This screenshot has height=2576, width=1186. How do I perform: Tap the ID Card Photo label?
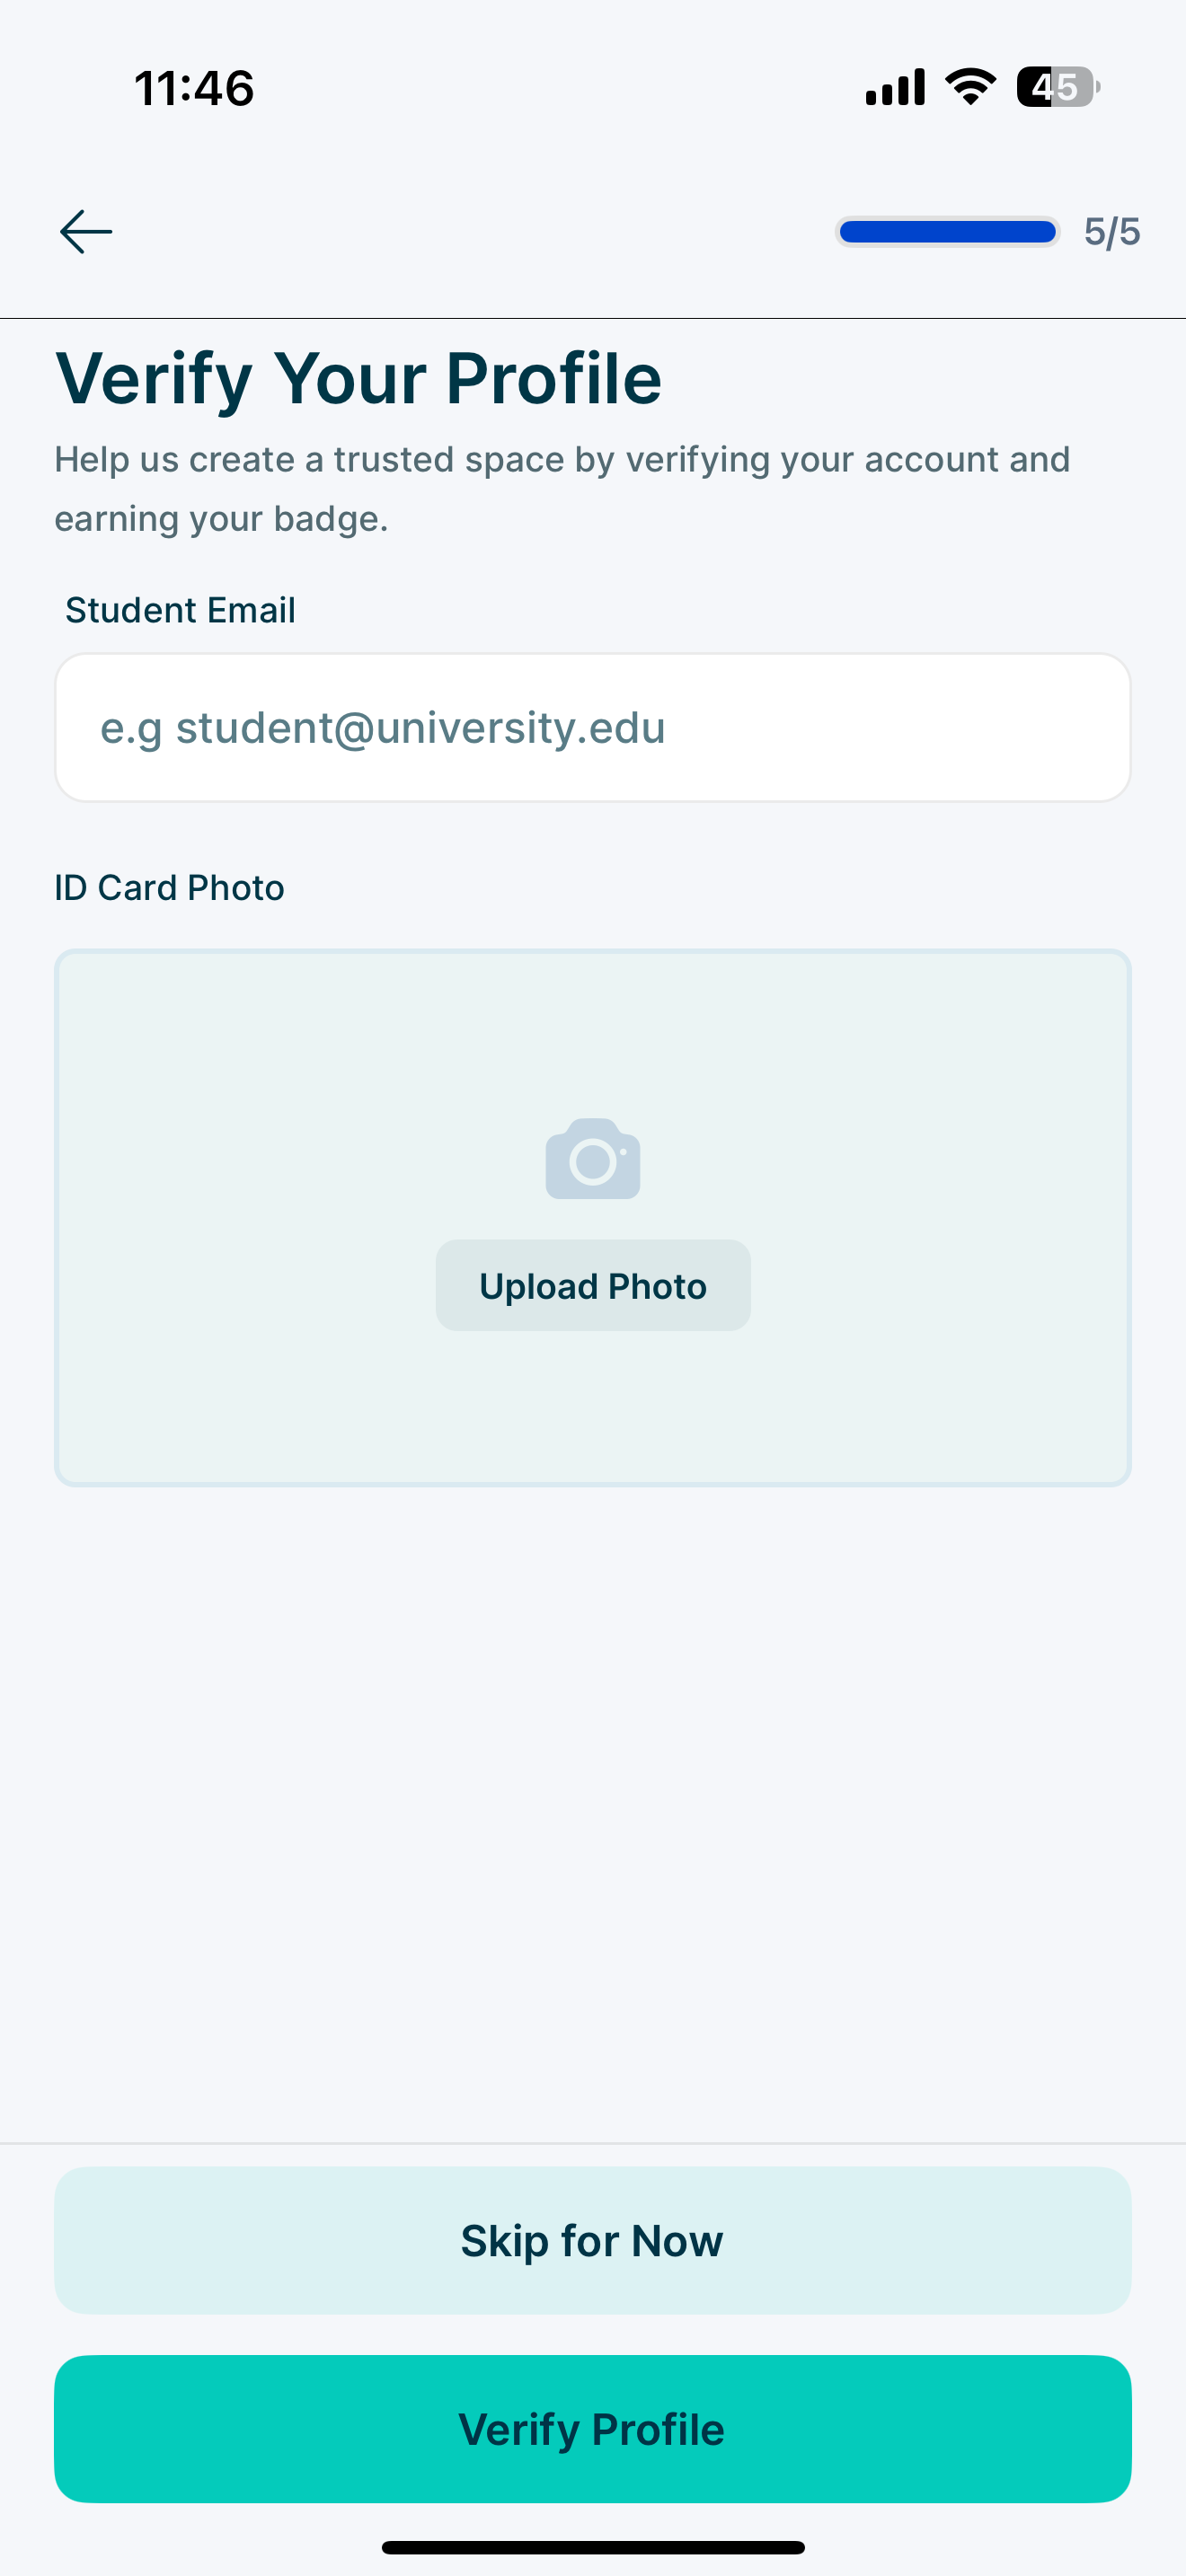169,888
